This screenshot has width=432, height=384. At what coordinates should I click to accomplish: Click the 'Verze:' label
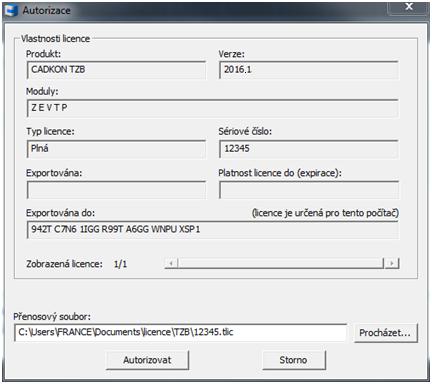coord(231,54)
